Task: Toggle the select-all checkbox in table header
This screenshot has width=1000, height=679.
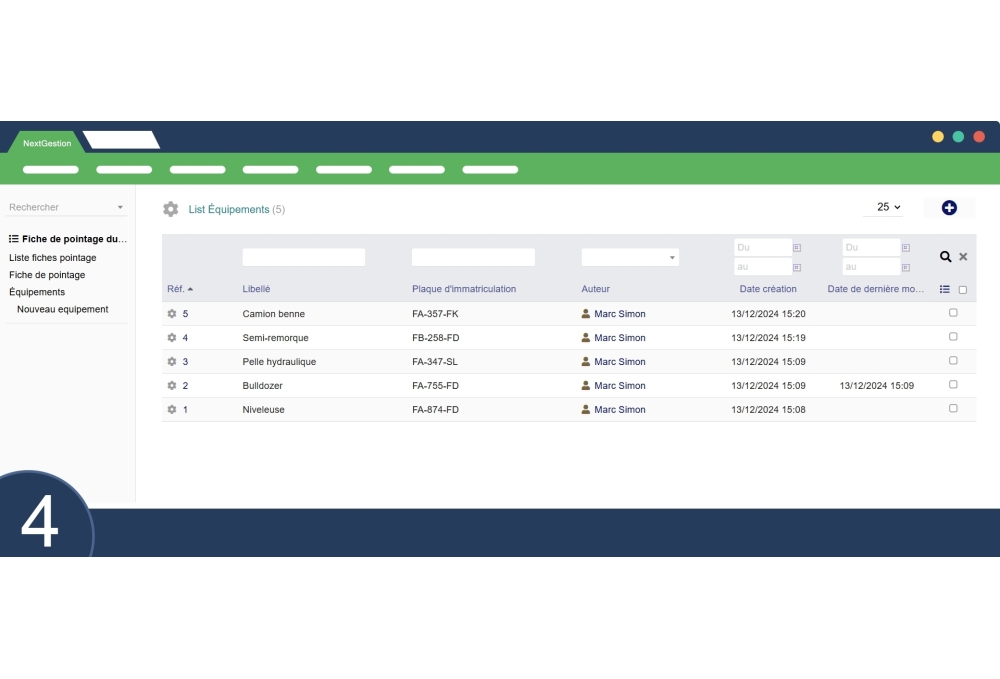Action: (x=962, y=289)
